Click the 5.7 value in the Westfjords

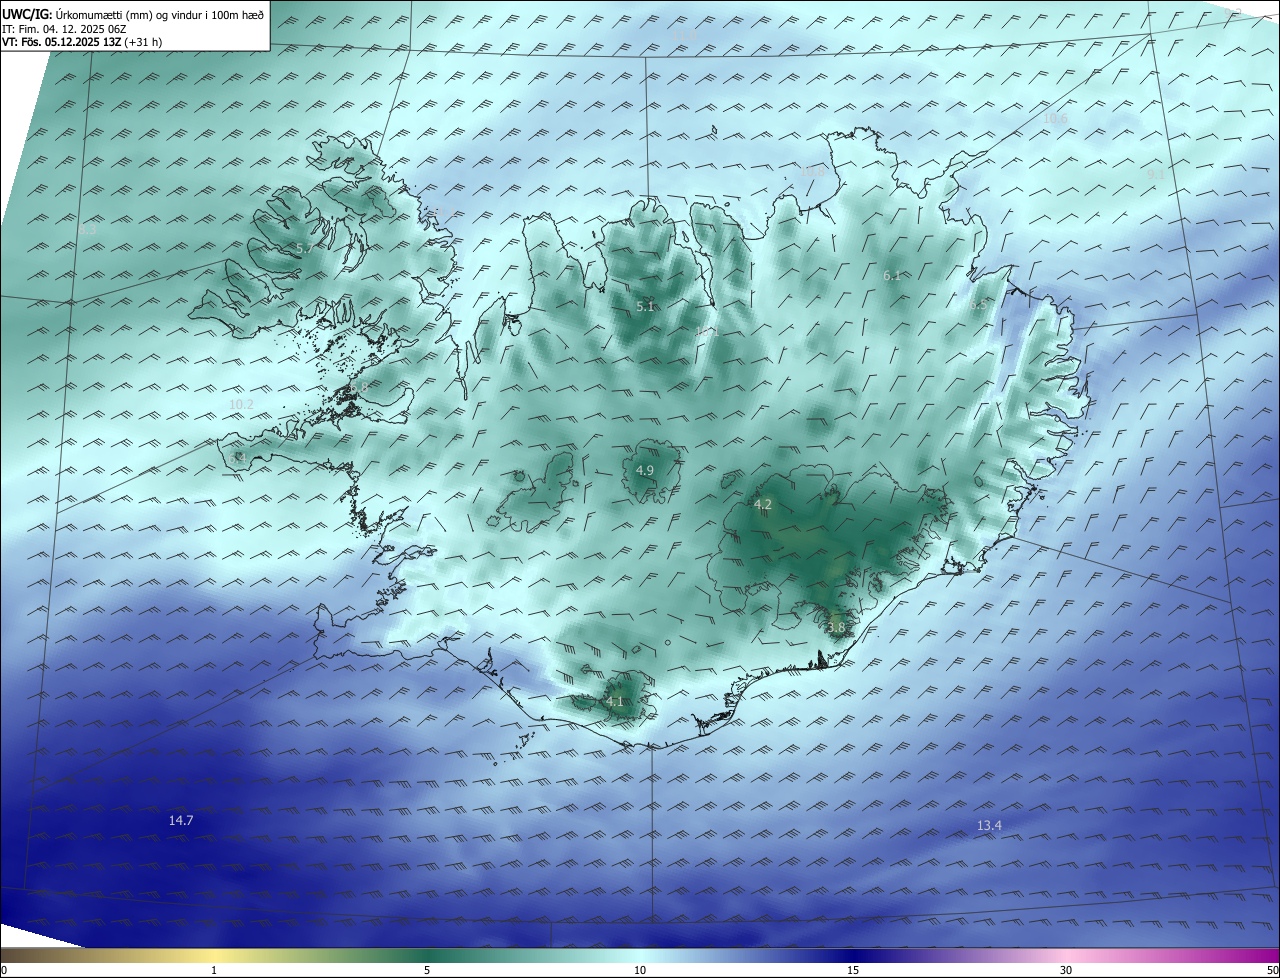[305, 247]
